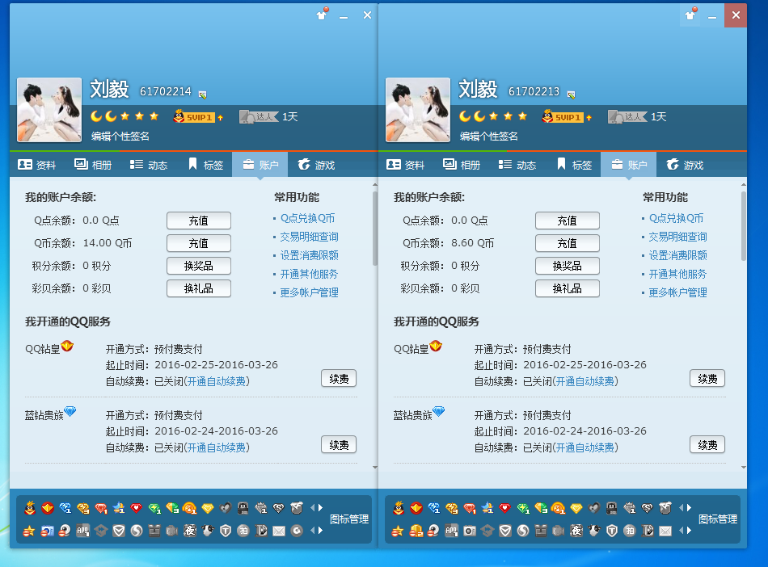Image resolution: width=768 pixels, height=567 pixels.
Task: Click the gold coins icon in window 61702213
Action: [x=416, y=531]
